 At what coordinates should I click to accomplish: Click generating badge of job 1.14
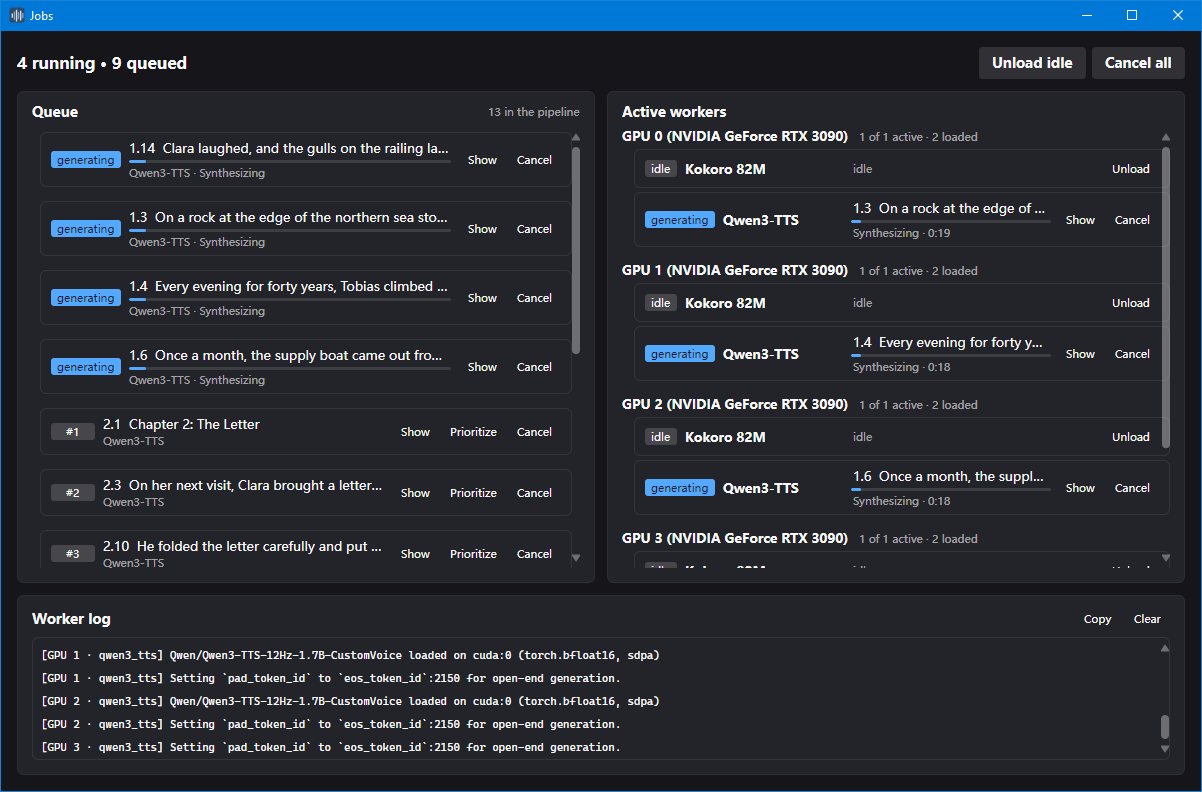click(86, 160)
